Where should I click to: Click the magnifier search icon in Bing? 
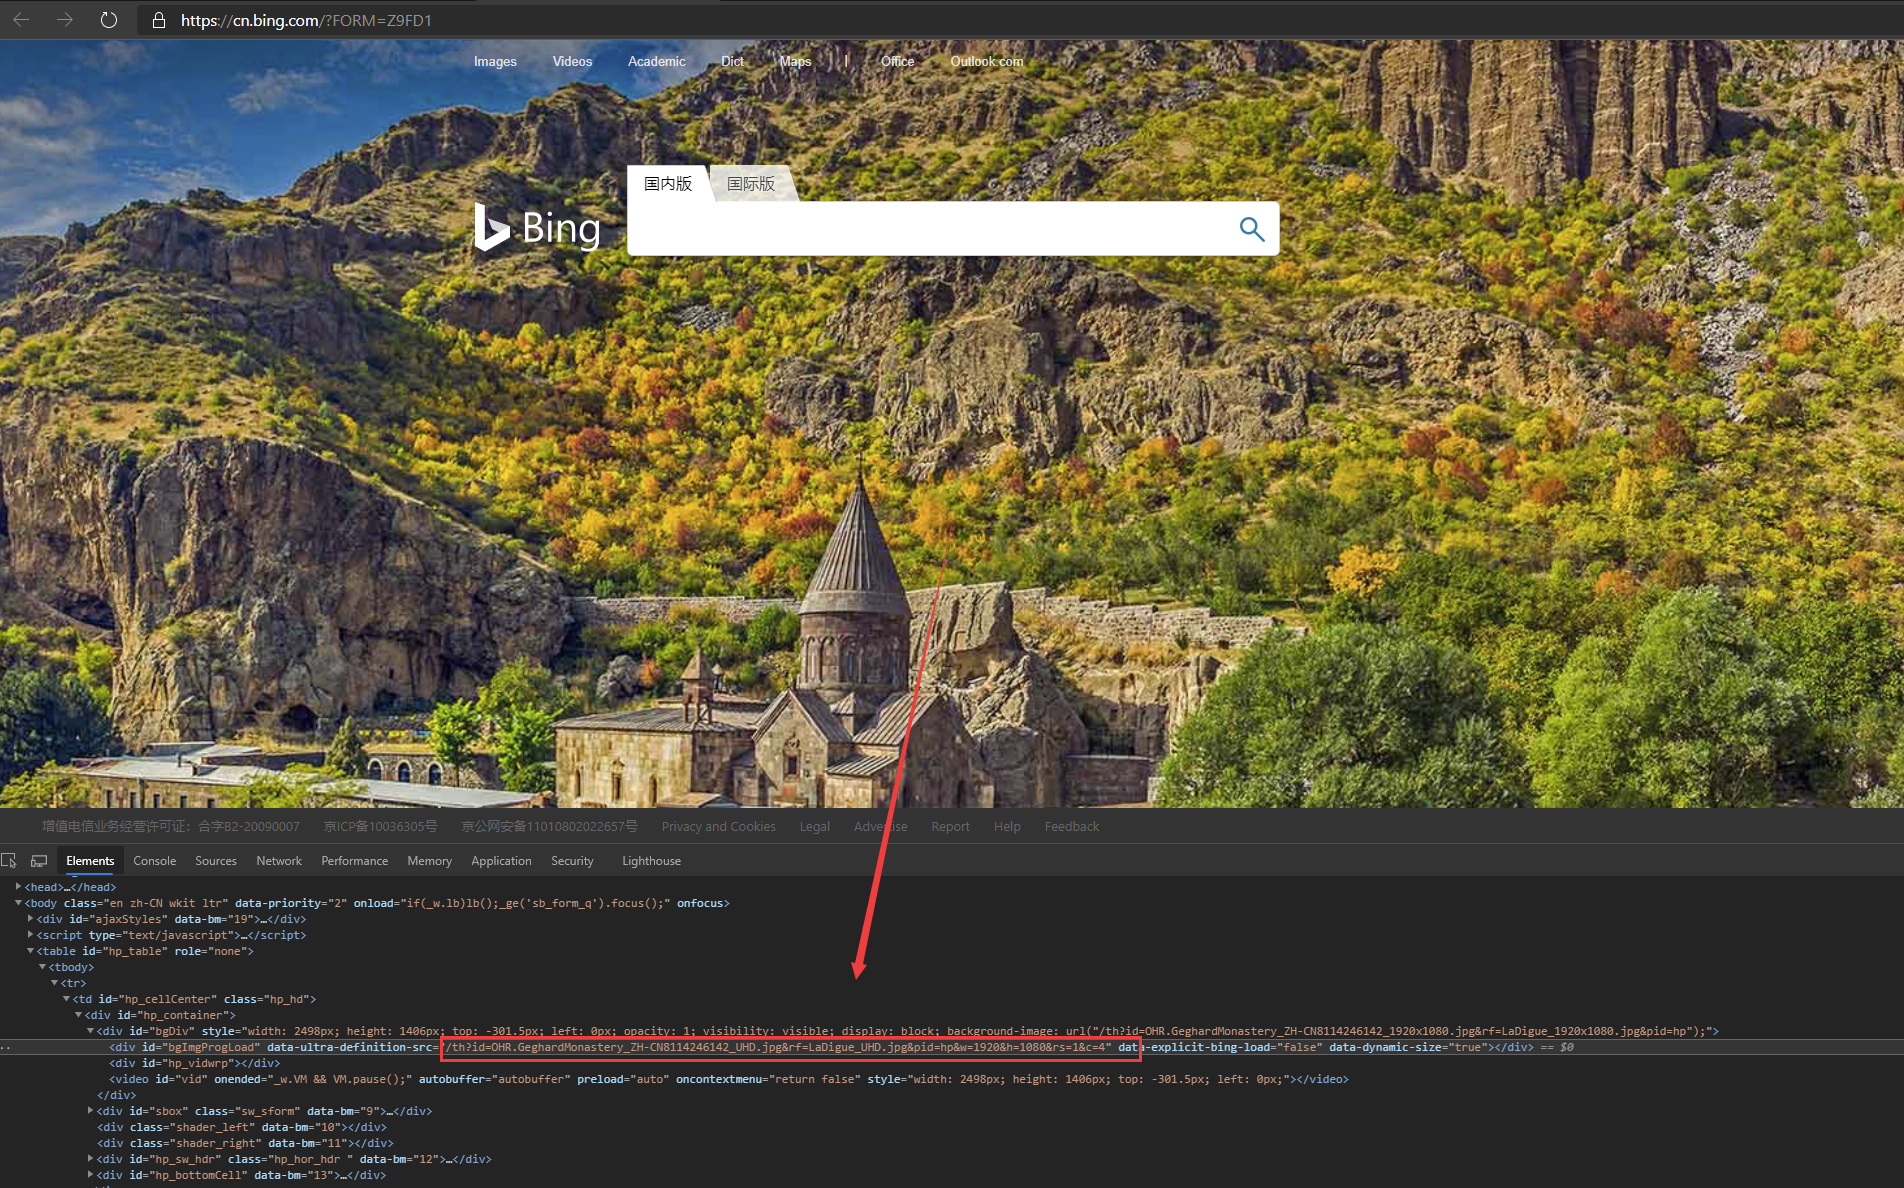click(1251, 229)
